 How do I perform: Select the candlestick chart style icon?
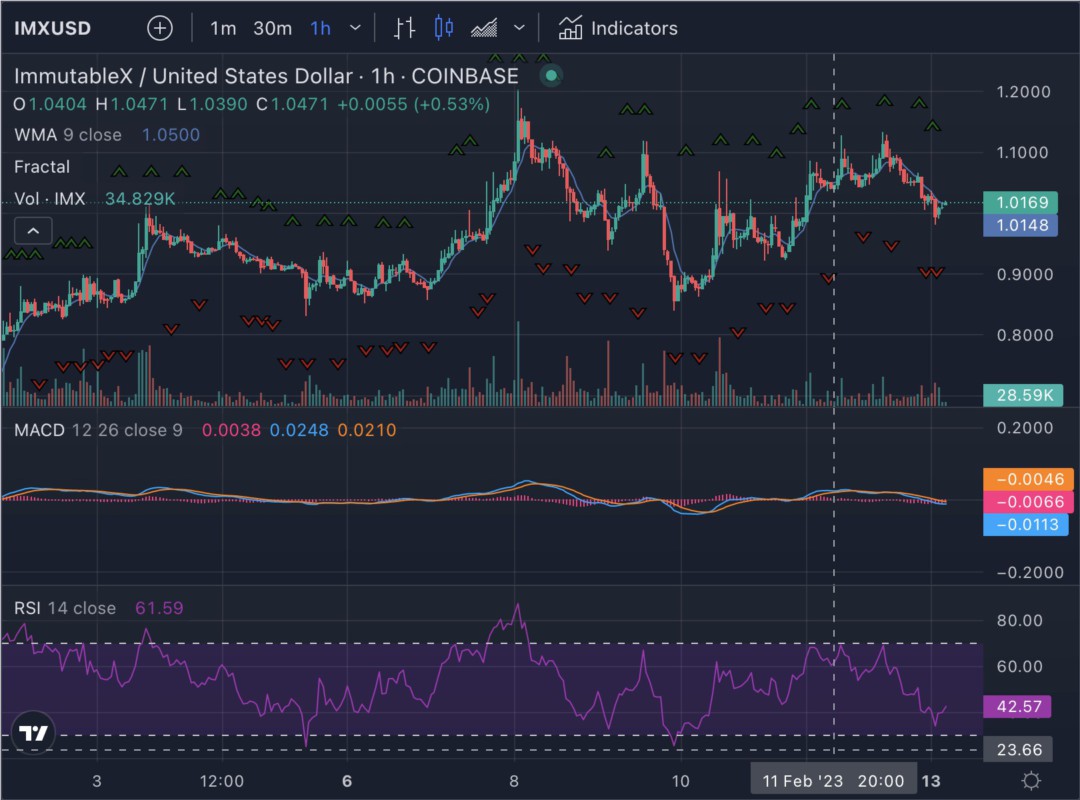click(443, 28)
